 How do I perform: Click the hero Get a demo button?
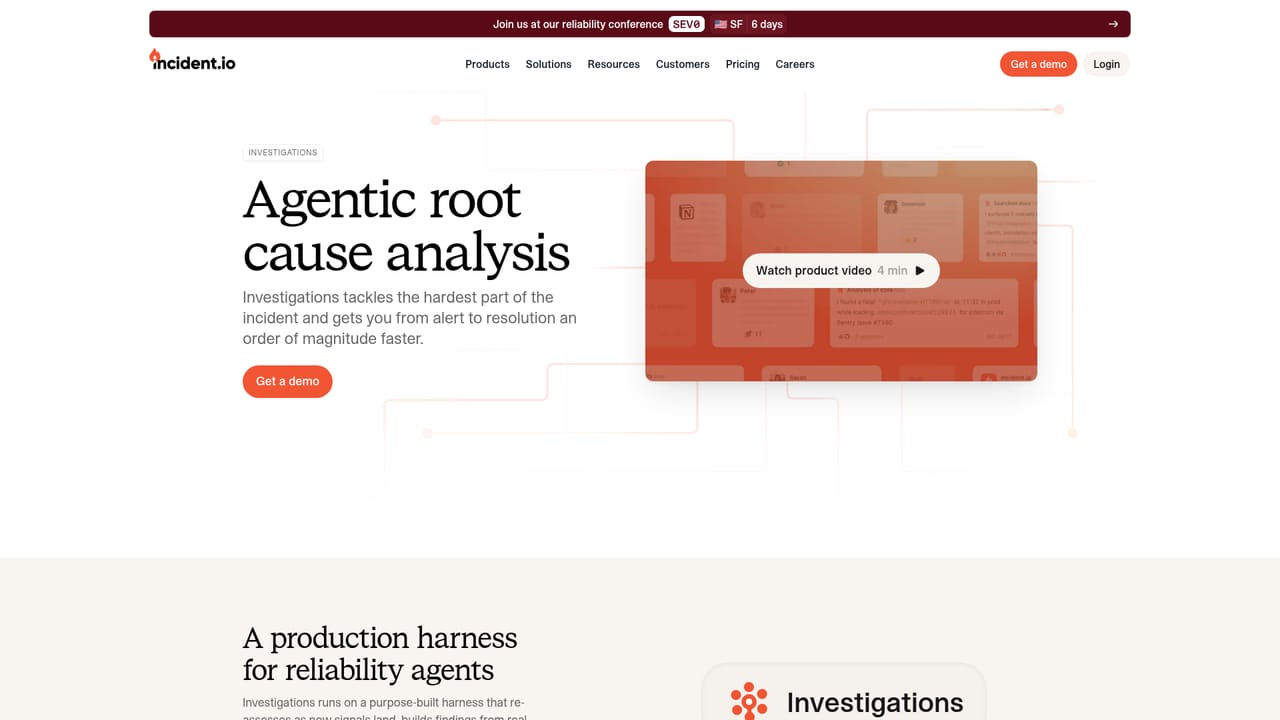coord(287,381)
